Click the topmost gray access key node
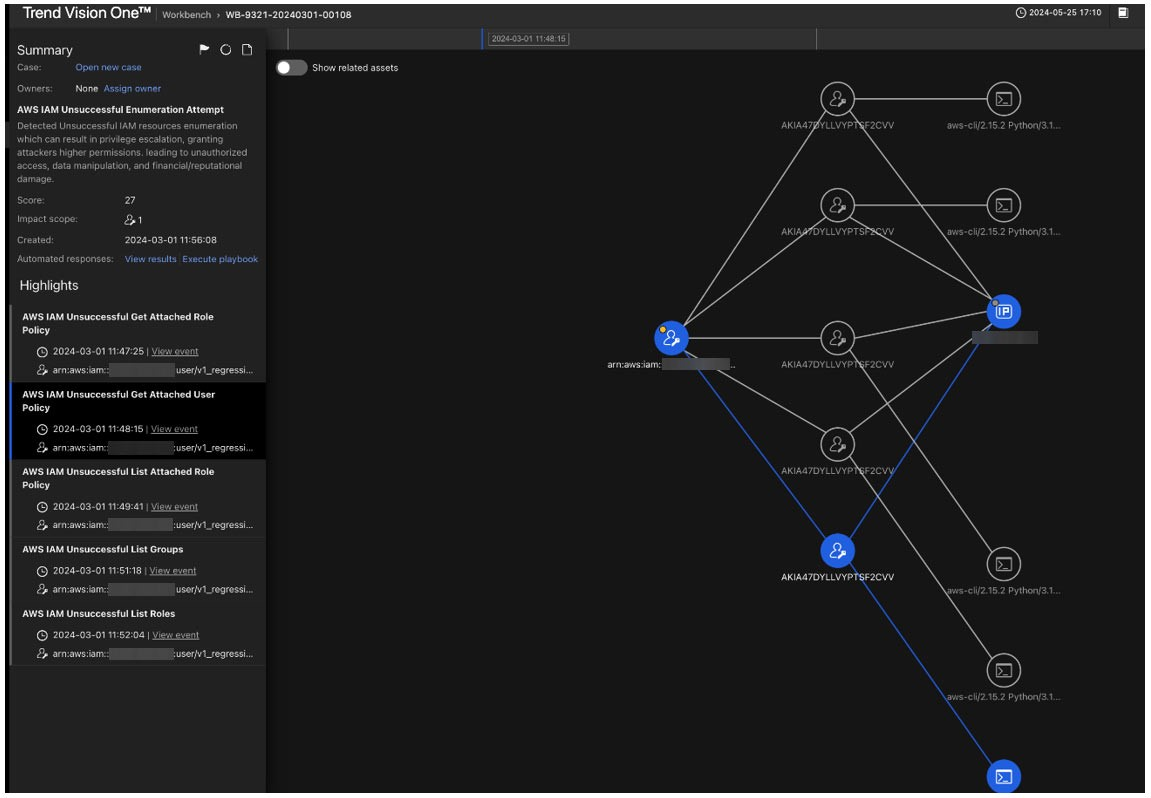This screenshot has width=1151, height=798. coord(837,99)
